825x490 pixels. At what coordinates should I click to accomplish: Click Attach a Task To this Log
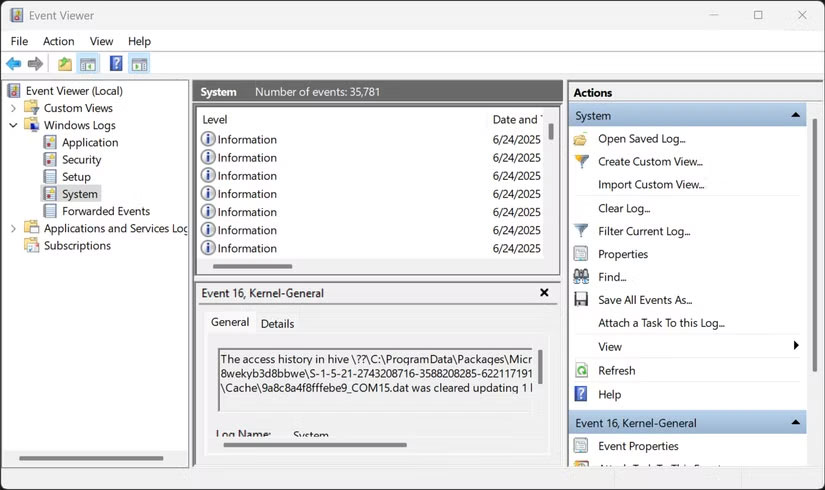point(661,323)
